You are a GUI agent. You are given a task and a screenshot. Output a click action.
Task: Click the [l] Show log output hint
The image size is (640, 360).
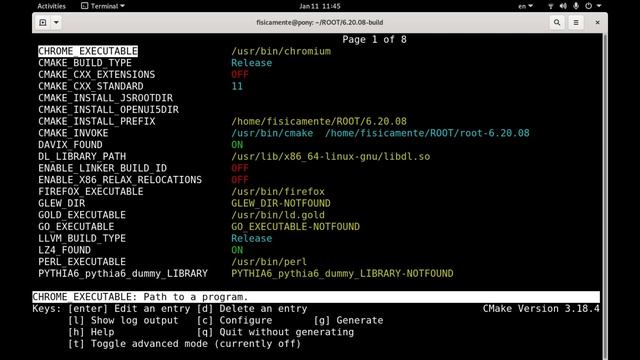click(x=123, y=320)
